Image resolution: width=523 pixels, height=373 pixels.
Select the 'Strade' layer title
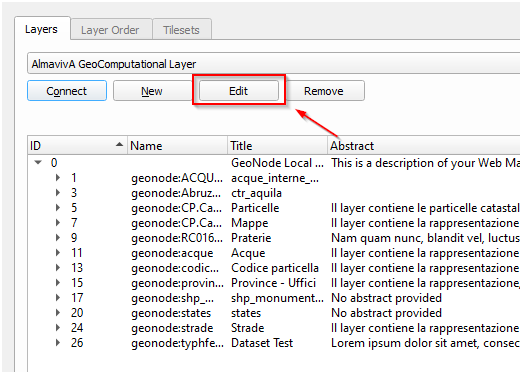(247, 328)
